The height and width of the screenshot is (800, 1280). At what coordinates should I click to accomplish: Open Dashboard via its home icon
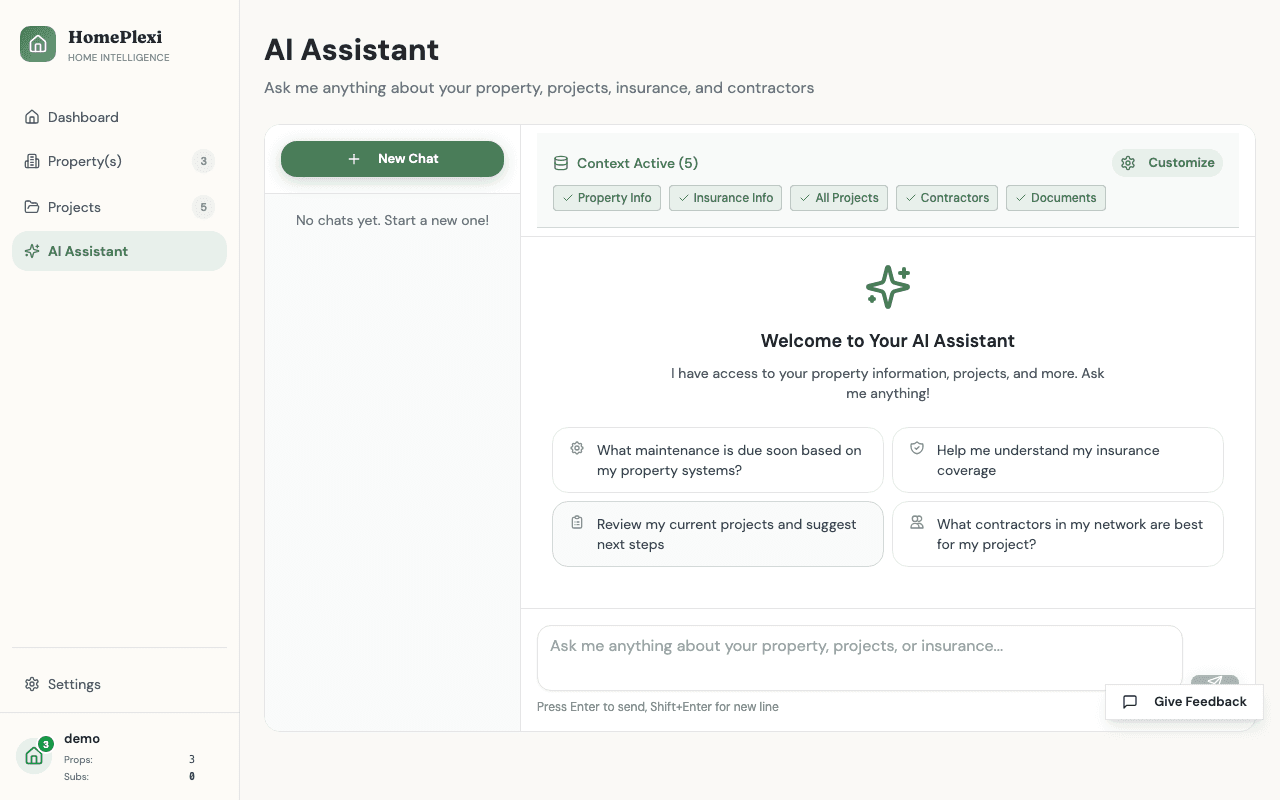[31, 117]
